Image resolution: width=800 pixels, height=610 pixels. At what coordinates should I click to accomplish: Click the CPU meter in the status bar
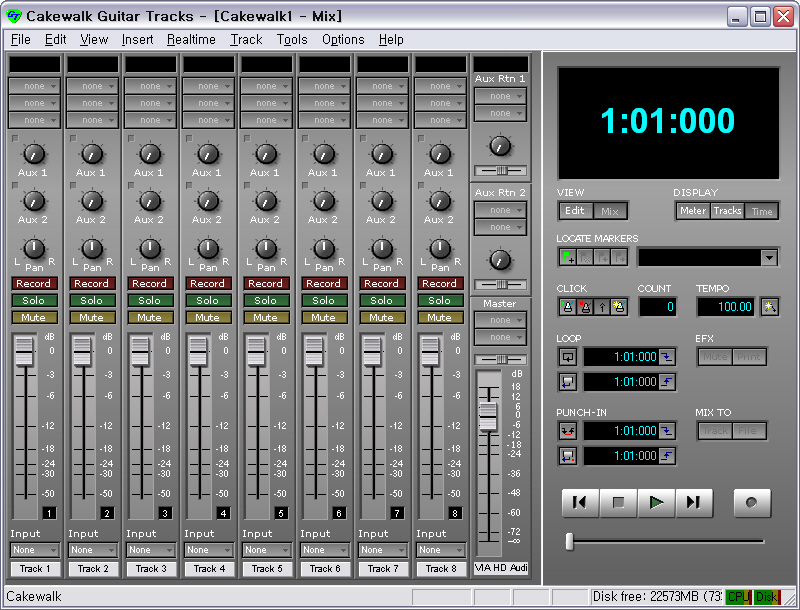click(x=738, y=597)
